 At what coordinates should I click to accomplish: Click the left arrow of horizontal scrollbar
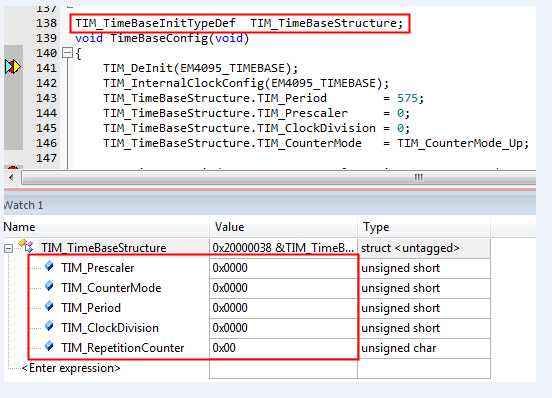click(11, 177)
